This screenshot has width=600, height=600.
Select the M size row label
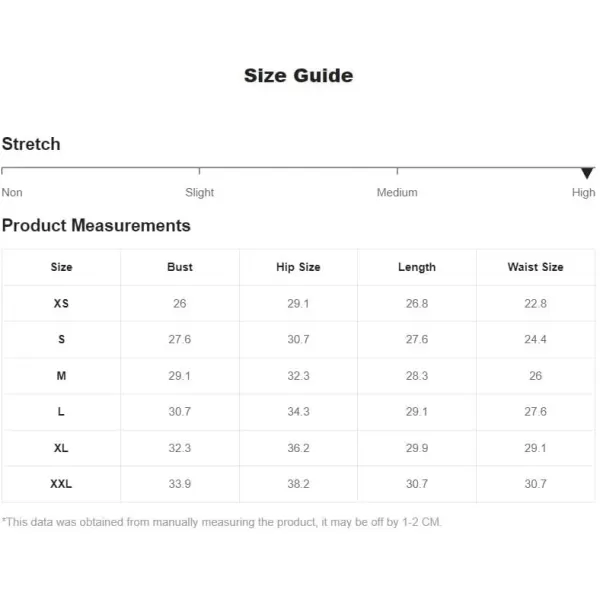tap(61, 376)
